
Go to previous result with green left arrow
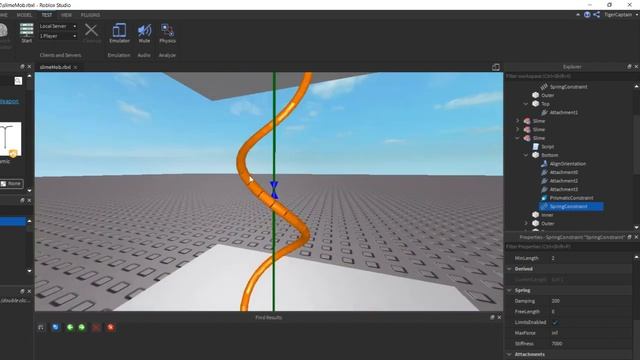[x=70, y=327]
